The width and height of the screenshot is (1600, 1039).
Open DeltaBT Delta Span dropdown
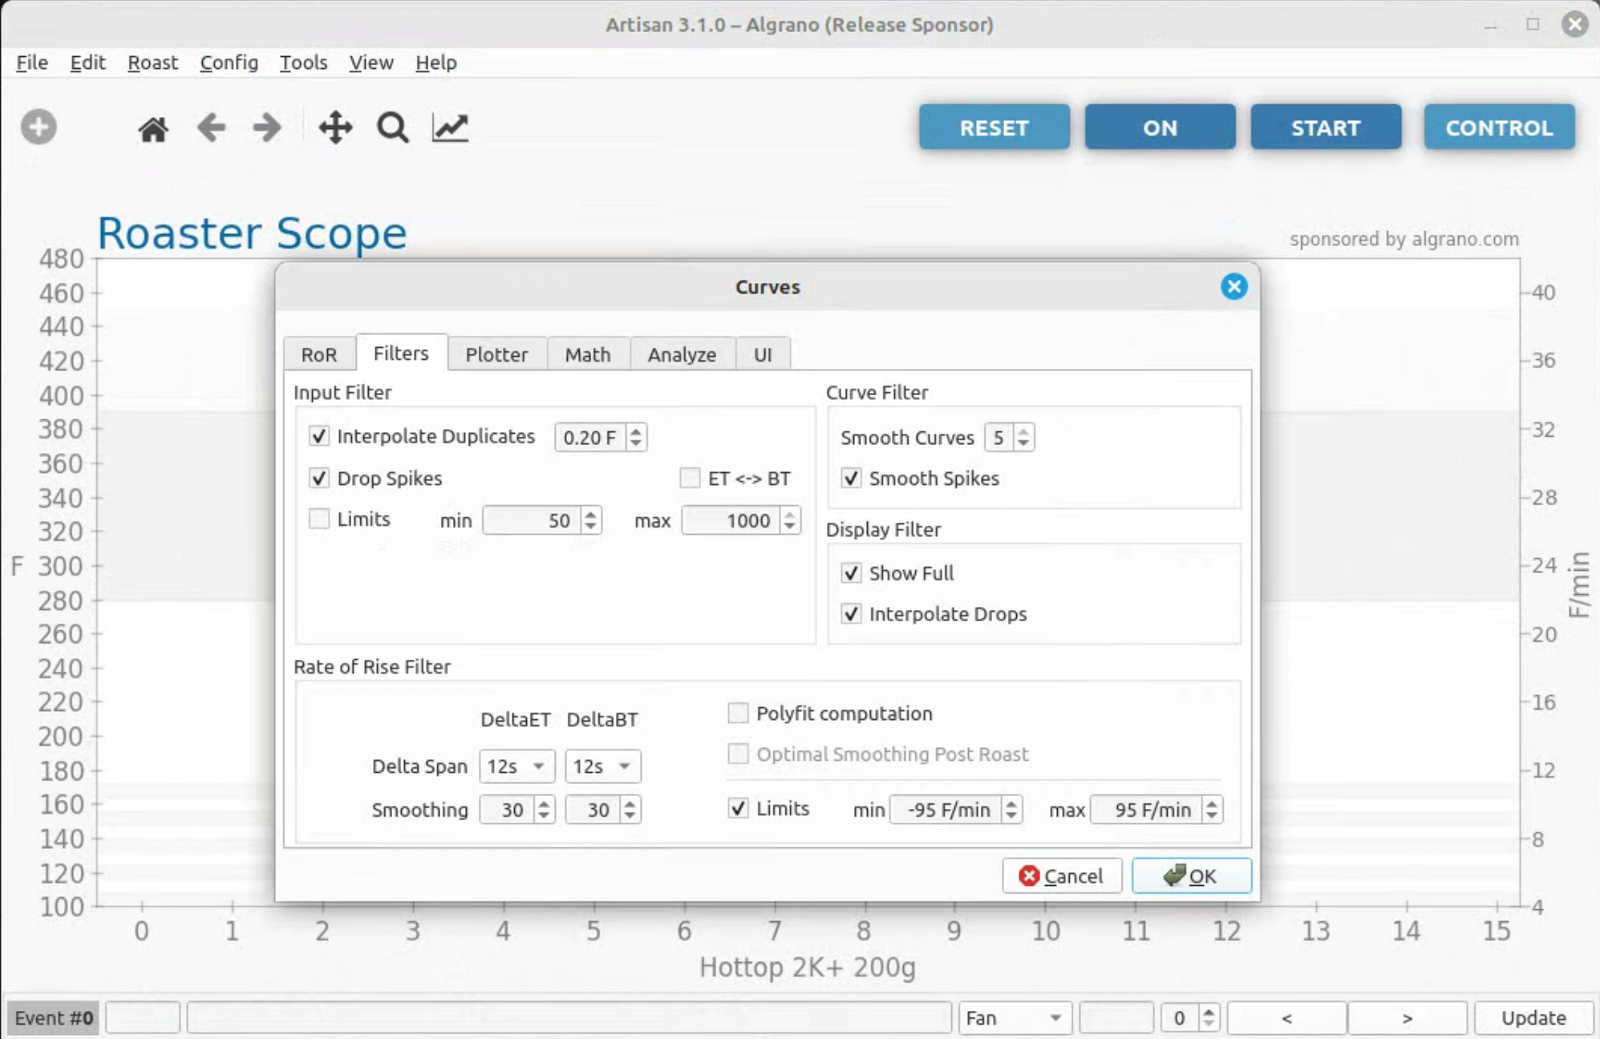(x=603, y=766)
